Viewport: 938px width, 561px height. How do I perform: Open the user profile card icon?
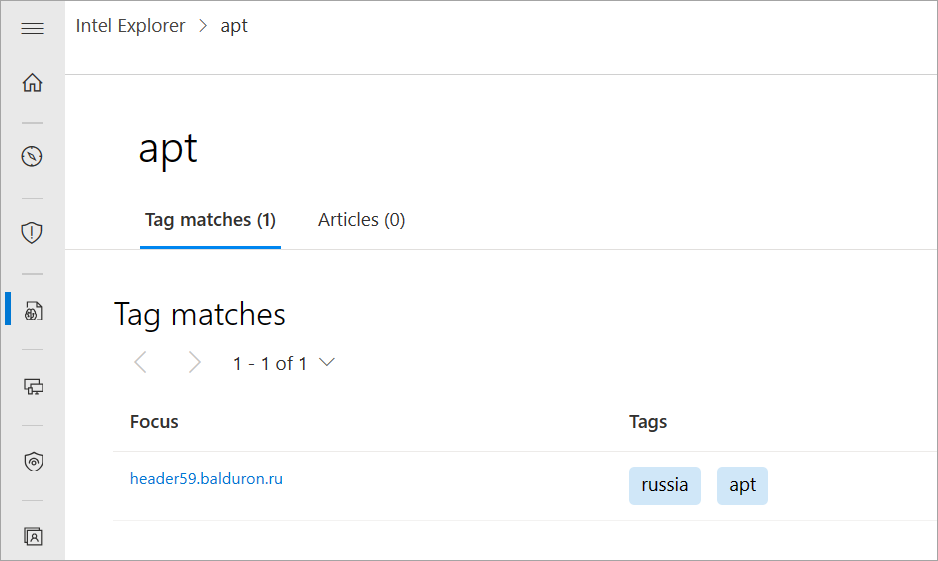coord(34,536)
